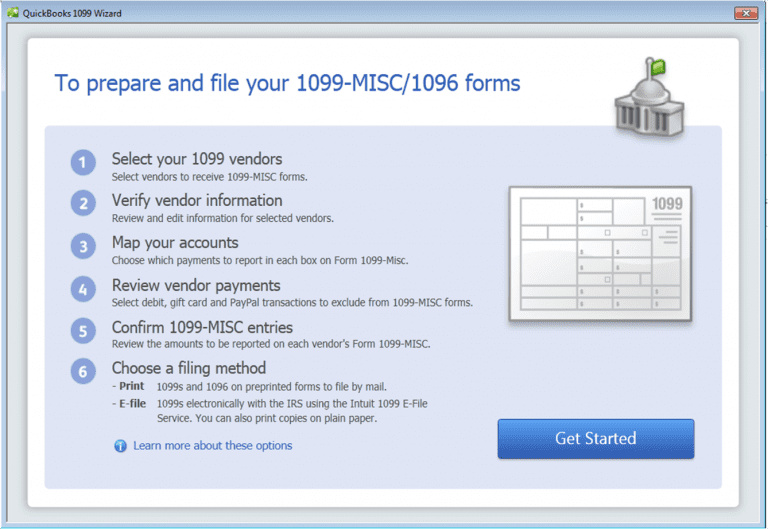Viewport: 768px width, 529px height.
Task: Click 'Choose which payments to report' description
Action: (x=260, y=261)
